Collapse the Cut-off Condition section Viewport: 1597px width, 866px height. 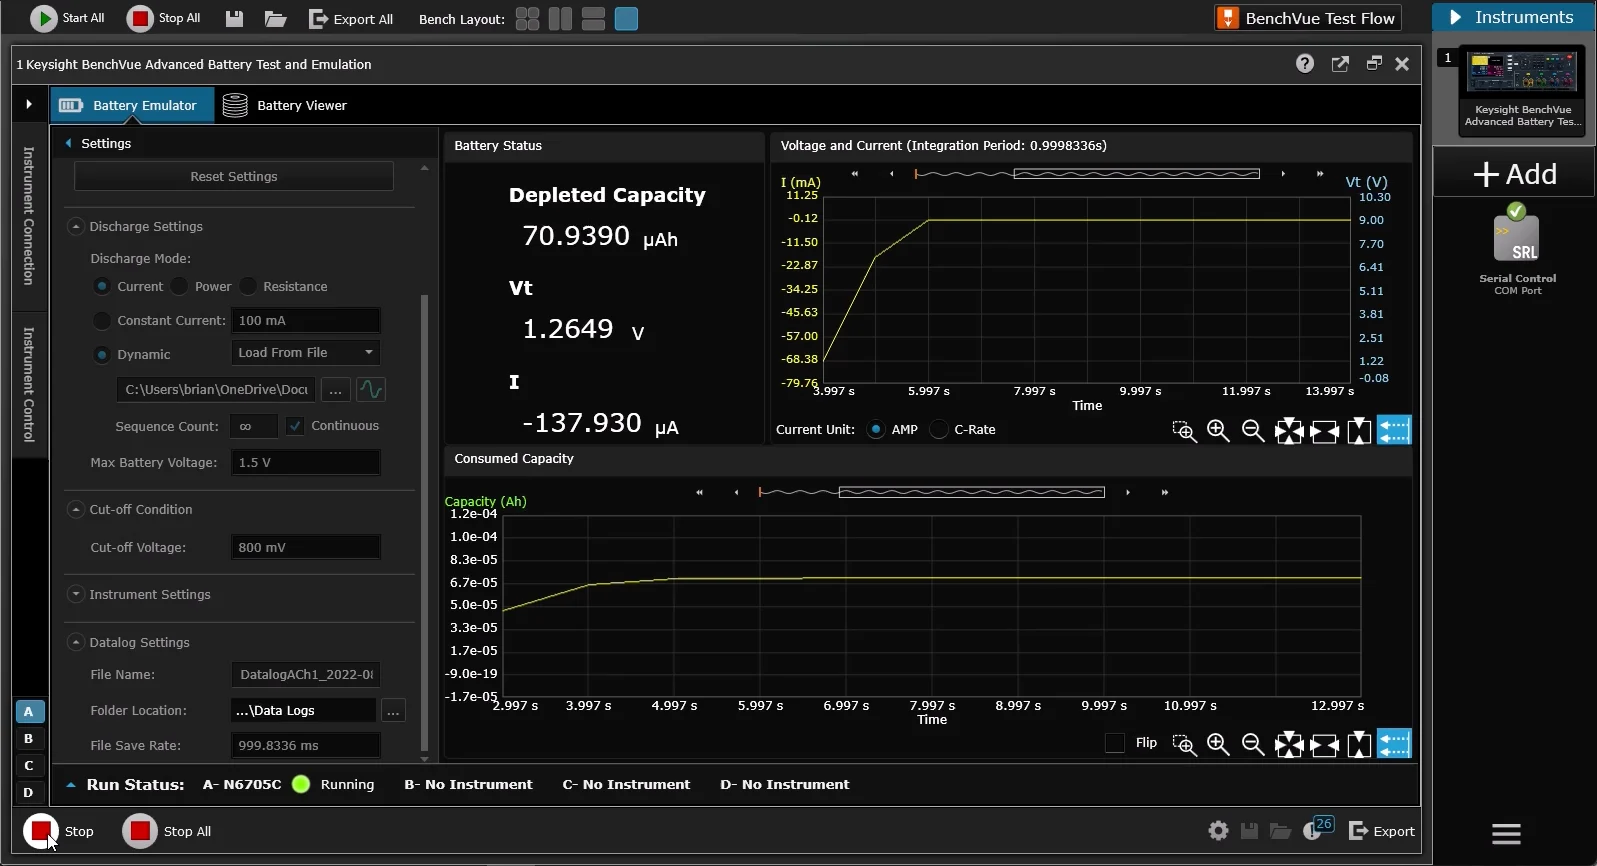75,509
